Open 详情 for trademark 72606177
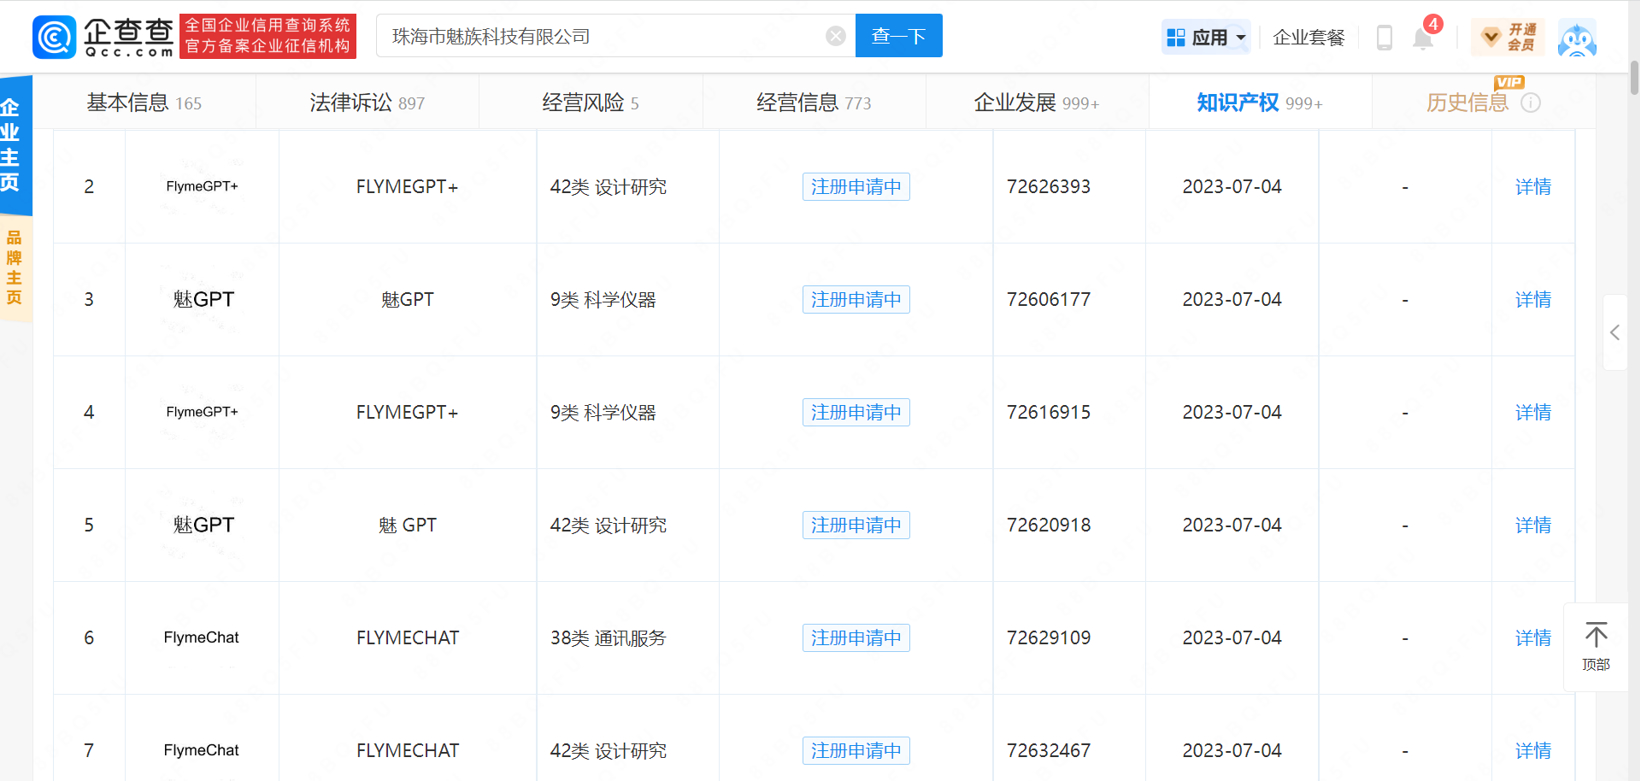This screenshot has height=781, width=1640. (1533, 300)
